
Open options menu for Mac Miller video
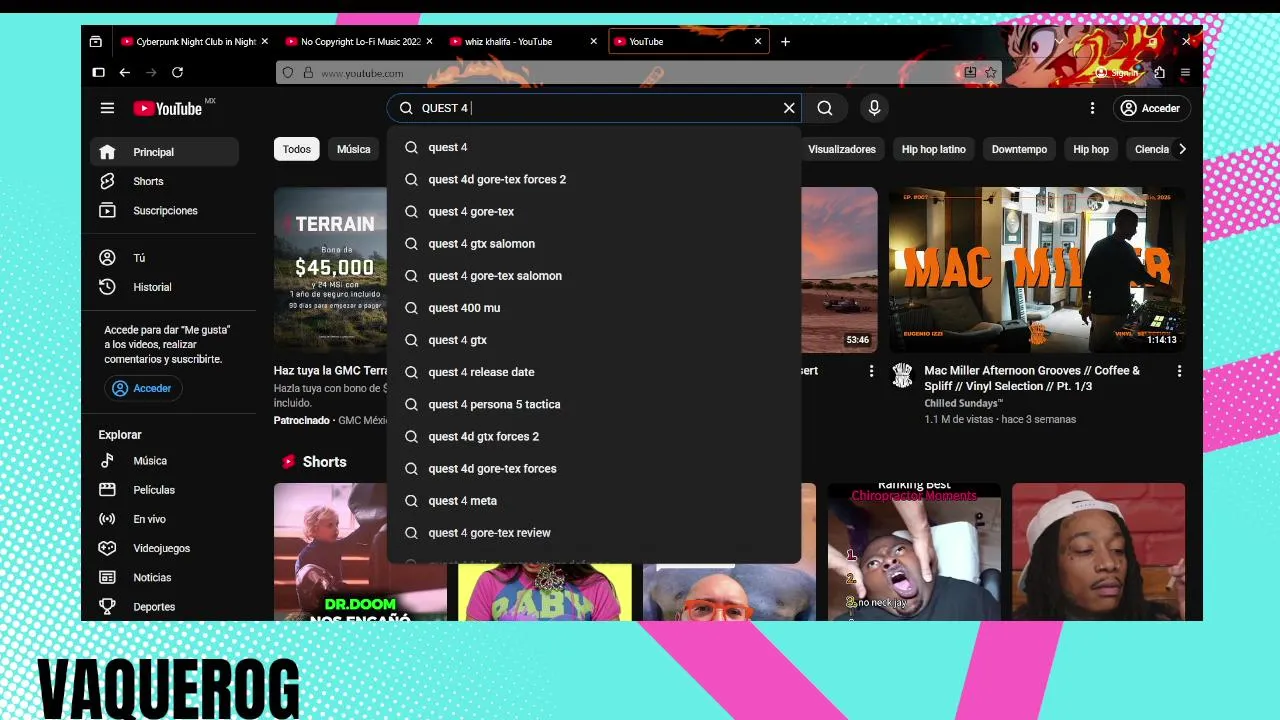(x=1179, y=371)
